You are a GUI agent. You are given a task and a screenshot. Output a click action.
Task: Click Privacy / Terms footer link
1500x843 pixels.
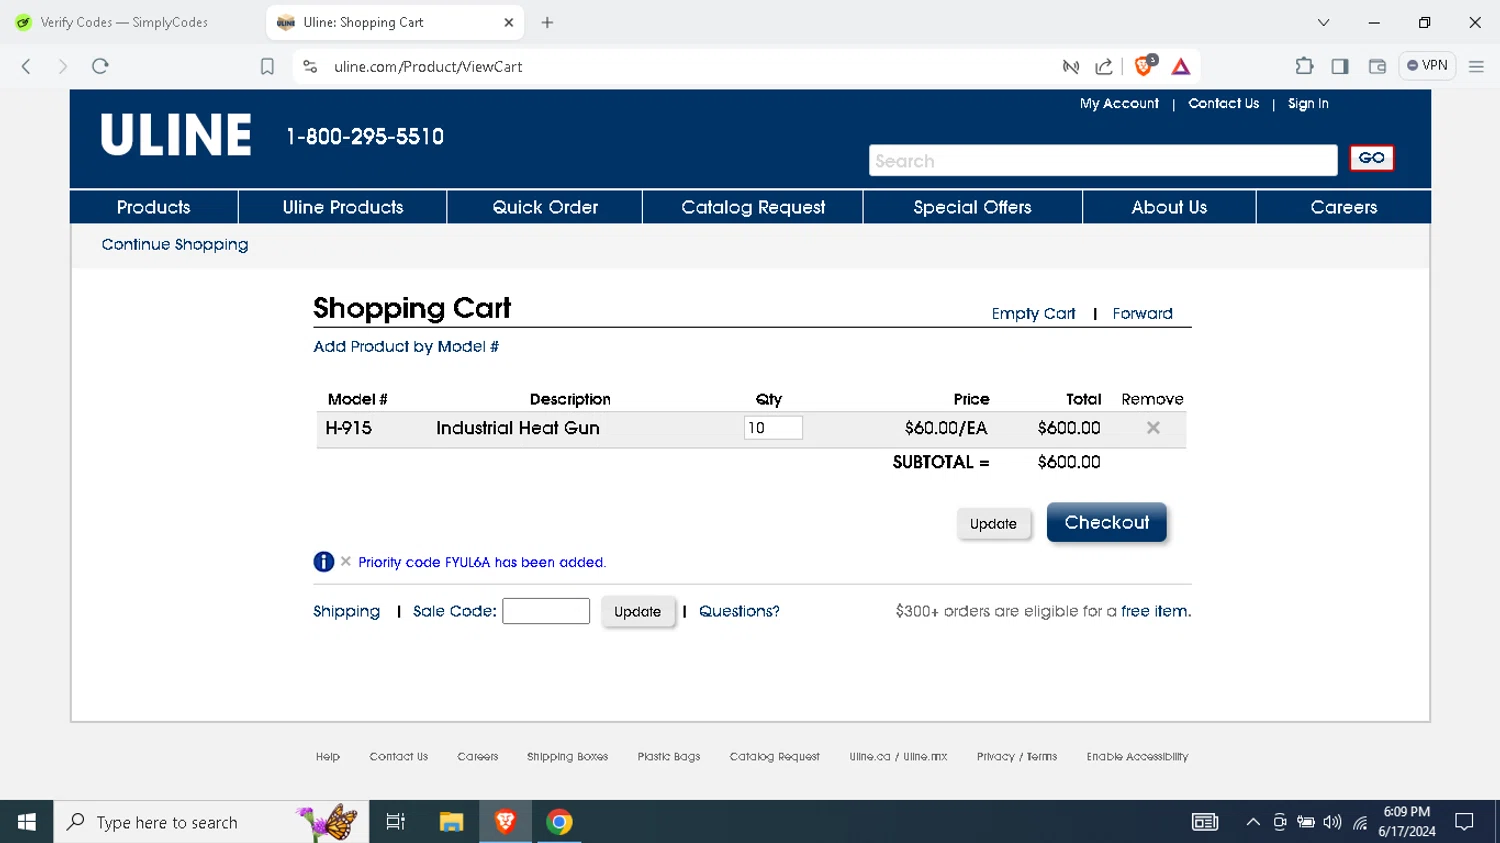(1017, 757)
